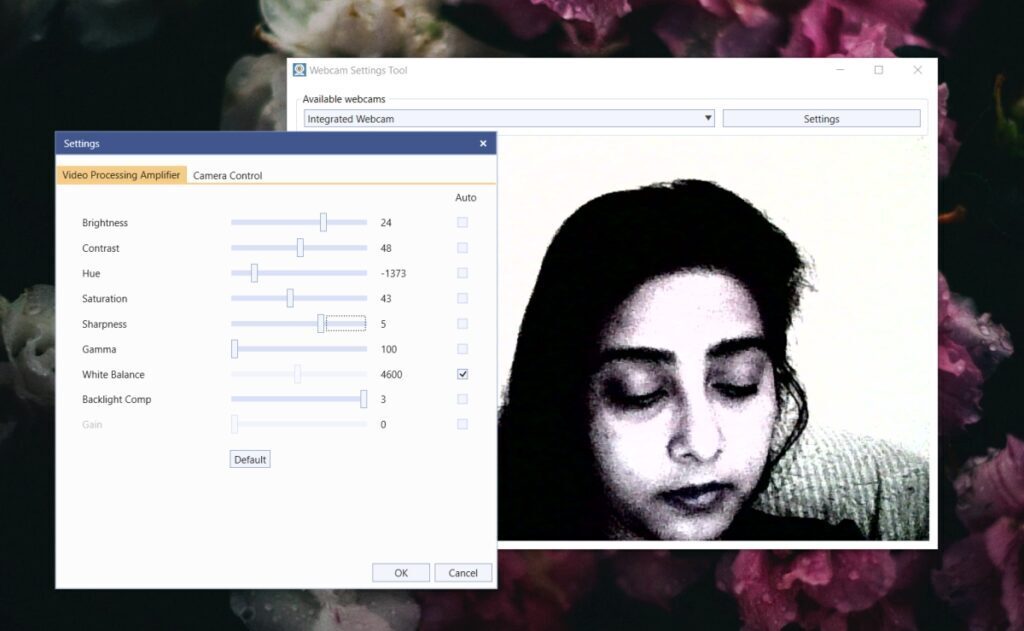Confirm changes with the OK button
The width and height of the screenshot is (1024, 631).
point(400,572)
